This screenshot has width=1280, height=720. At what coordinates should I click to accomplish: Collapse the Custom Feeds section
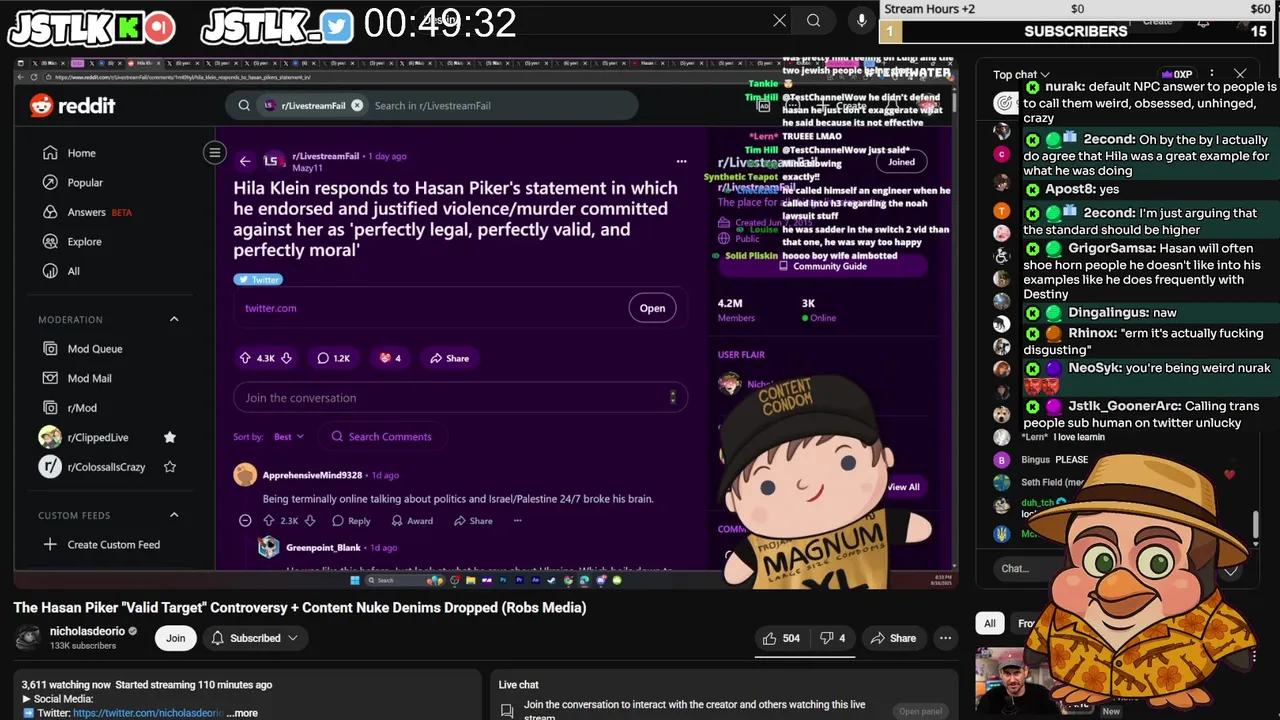point(174,515)
